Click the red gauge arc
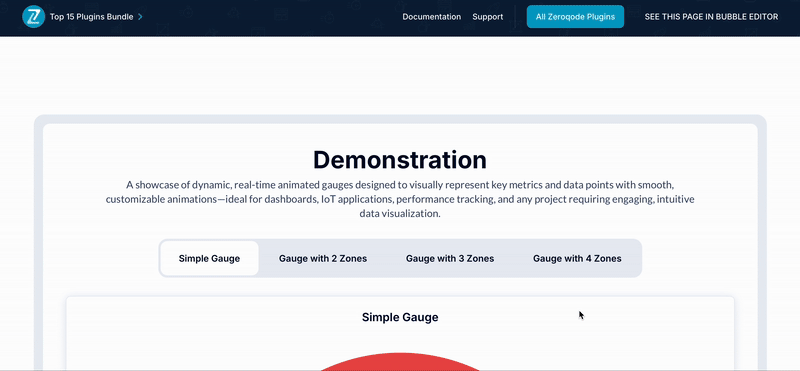The width and height of the screenshot is (800, 371). (x=400, y=361)
